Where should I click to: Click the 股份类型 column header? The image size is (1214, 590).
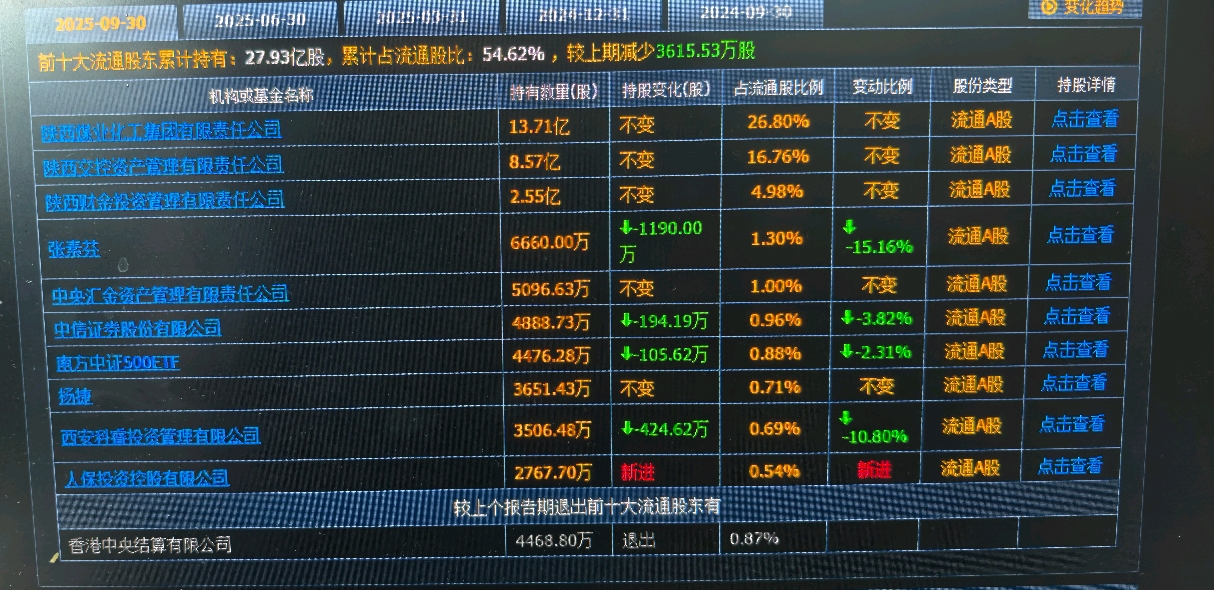pos(982,86)
